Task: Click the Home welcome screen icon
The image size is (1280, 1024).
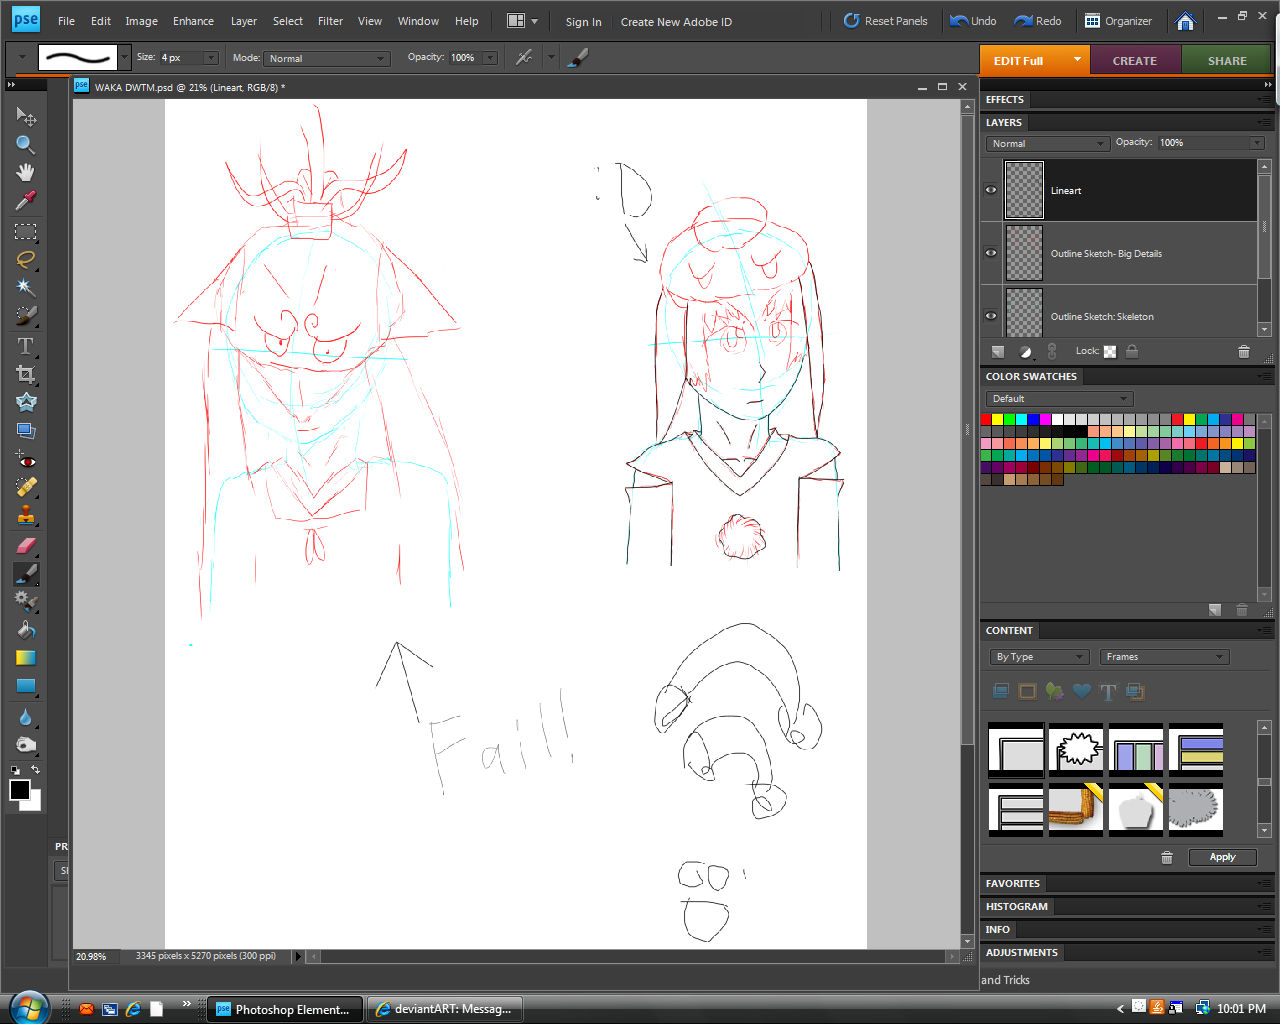Action: [1185, 21]
